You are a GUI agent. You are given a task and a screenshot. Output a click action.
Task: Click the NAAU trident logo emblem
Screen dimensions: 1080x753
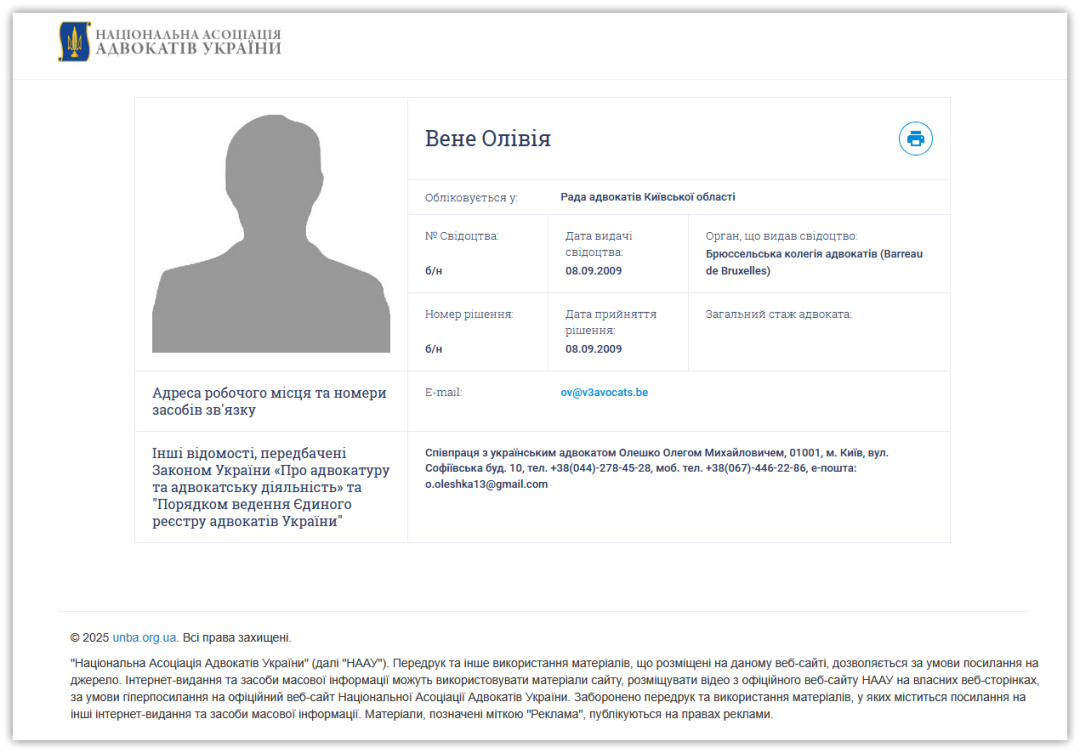click(x=74, y=42)
